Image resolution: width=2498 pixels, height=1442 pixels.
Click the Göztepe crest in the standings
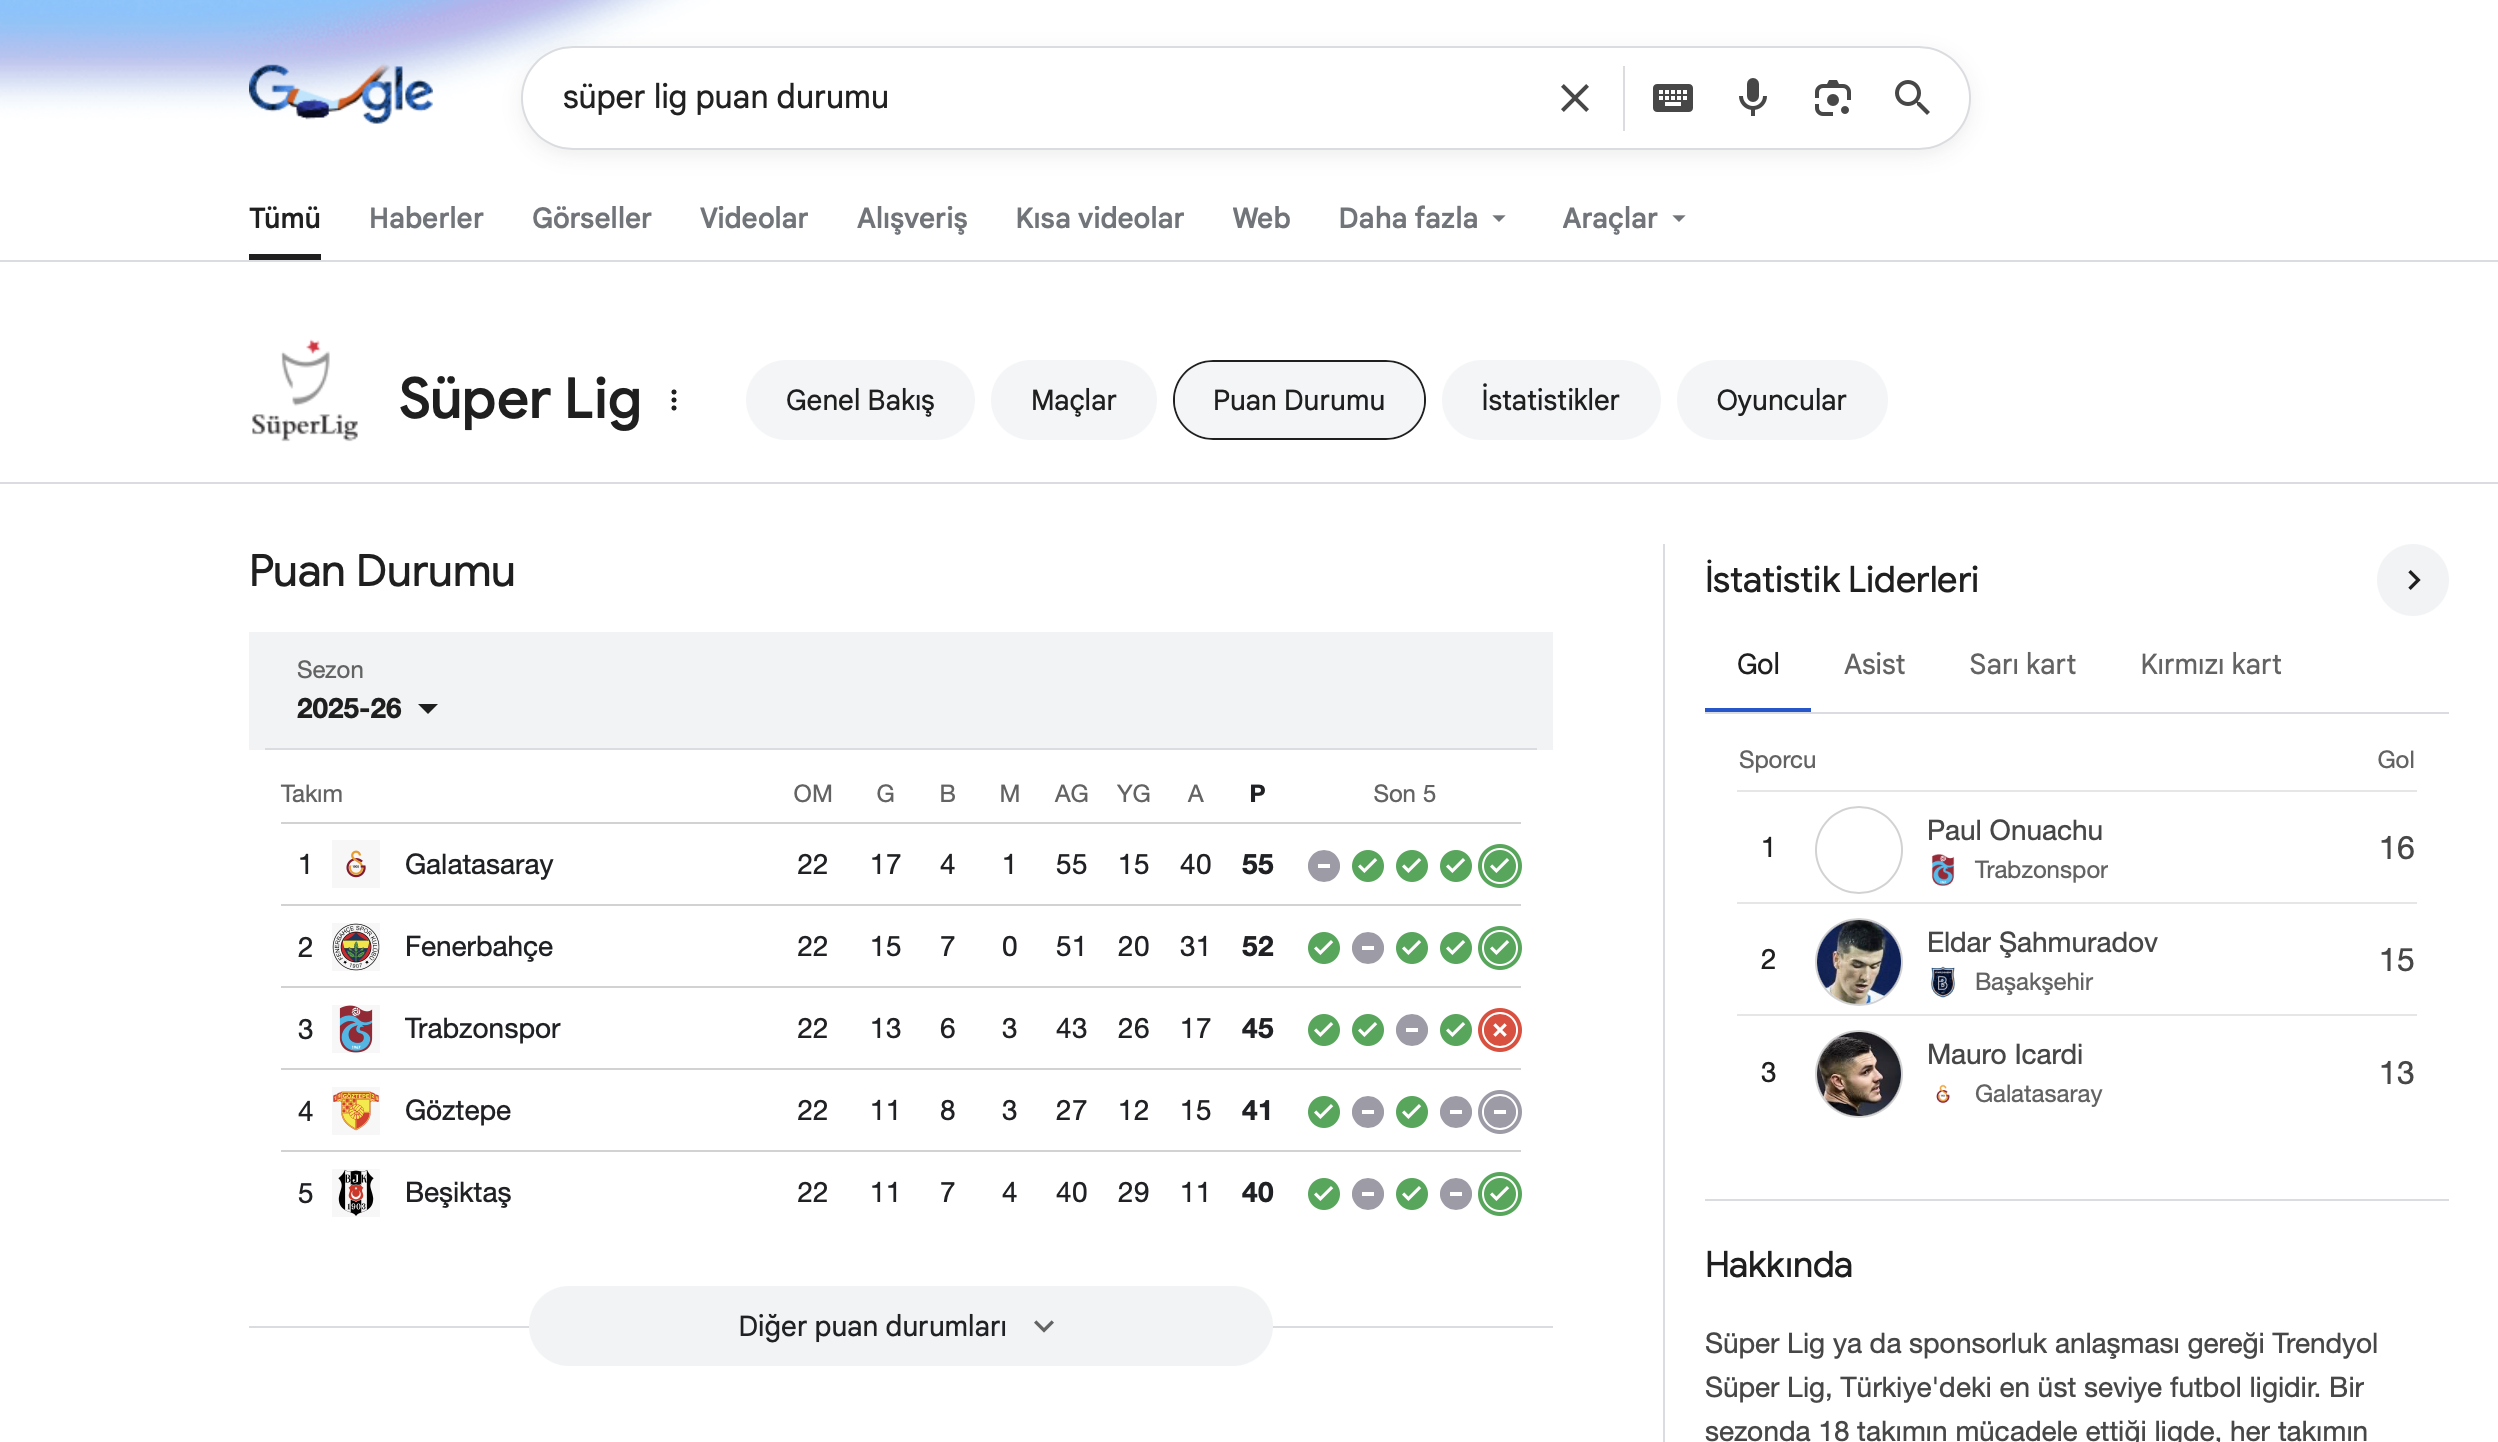(x=356, y=1110)
